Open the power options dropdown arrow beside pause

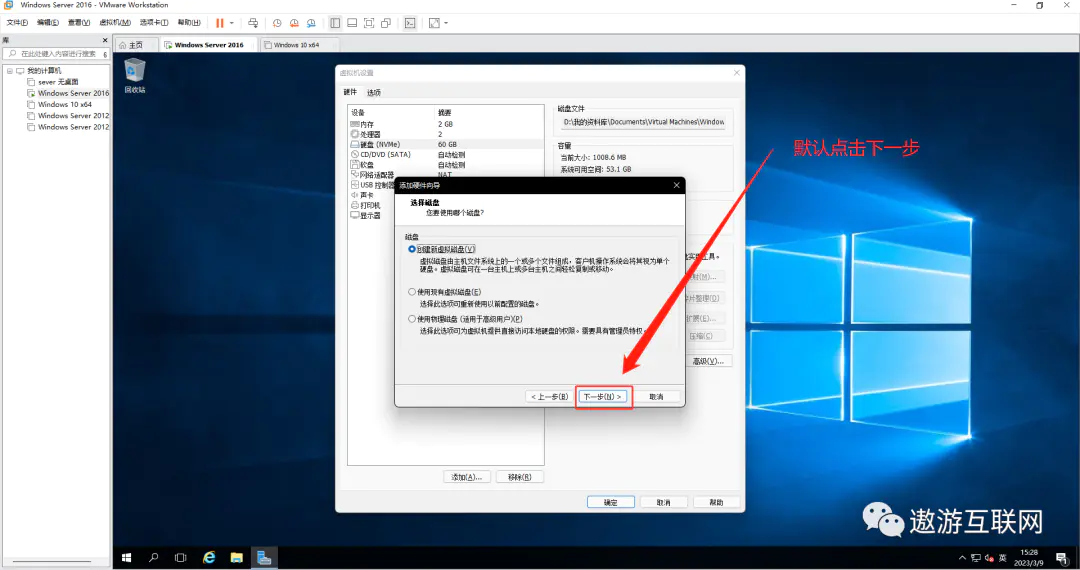tap(231, 23)
